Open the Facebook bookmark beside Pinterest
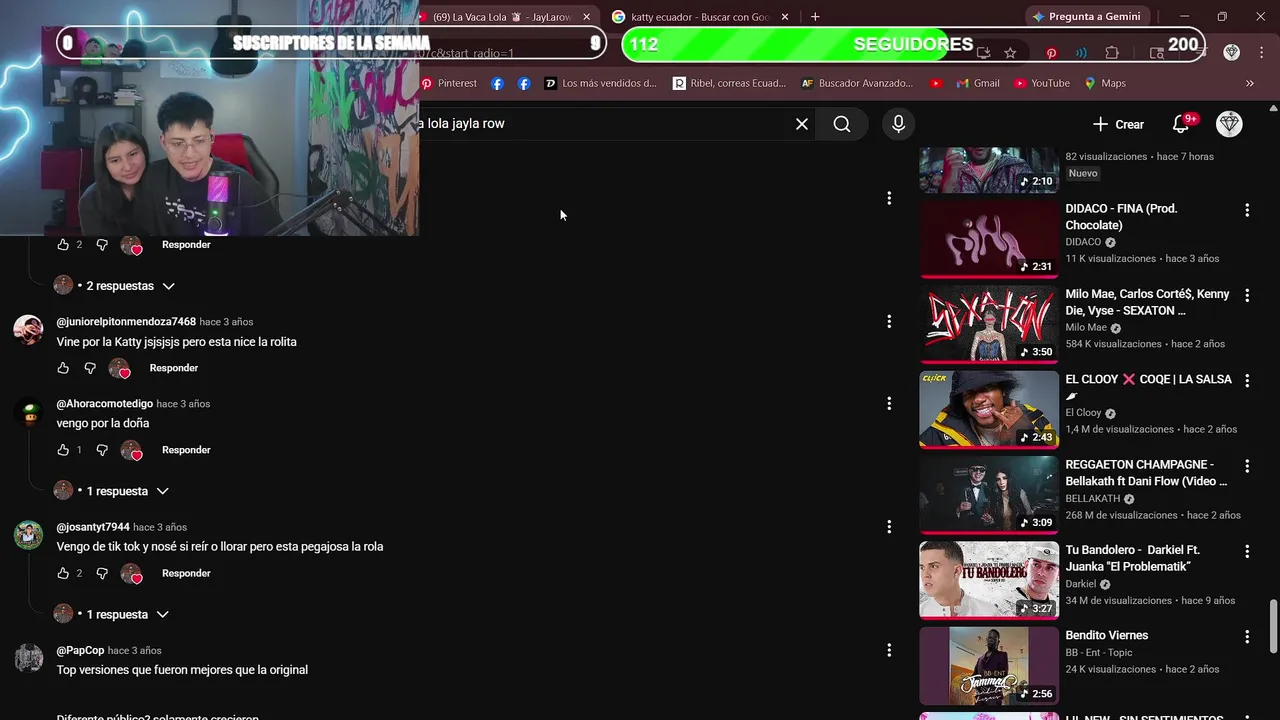 [x=497, y=83]
